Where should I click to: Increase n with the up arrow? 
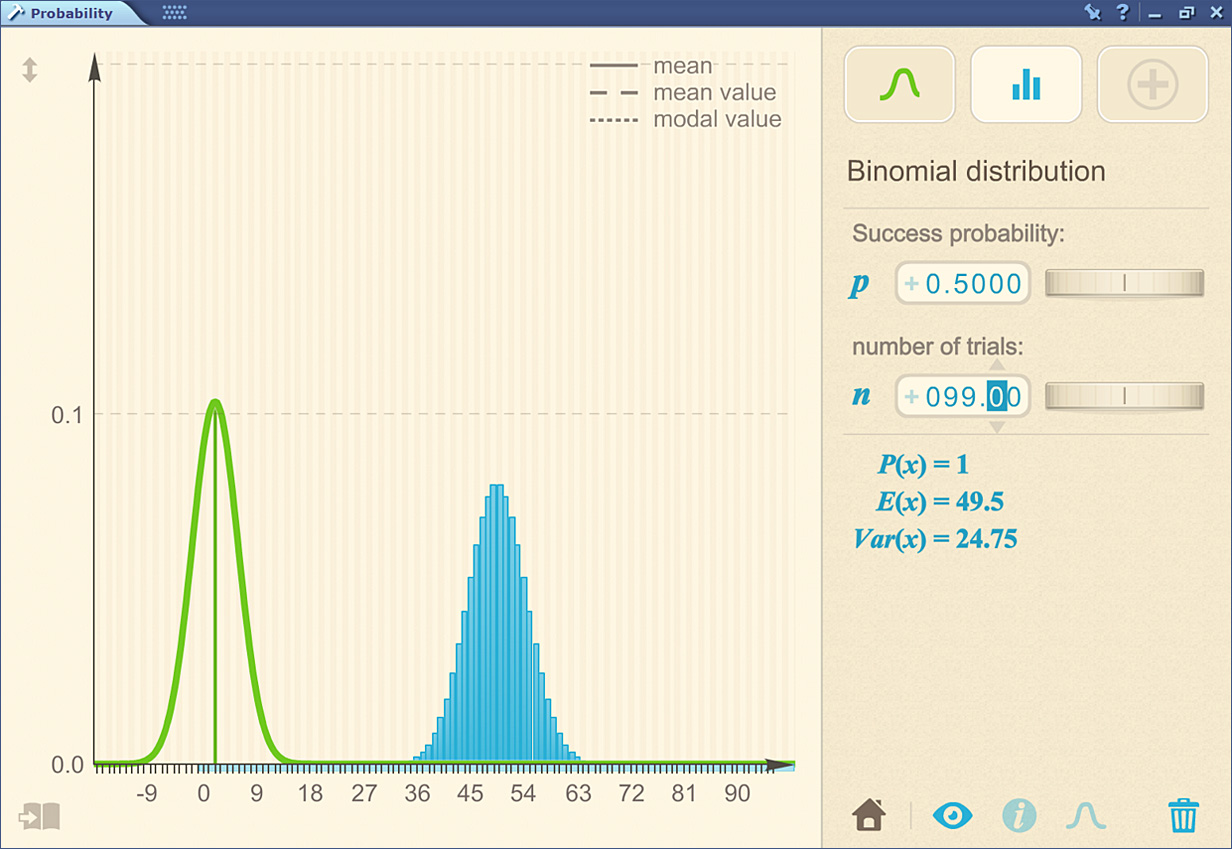click(x=997, y=365)
